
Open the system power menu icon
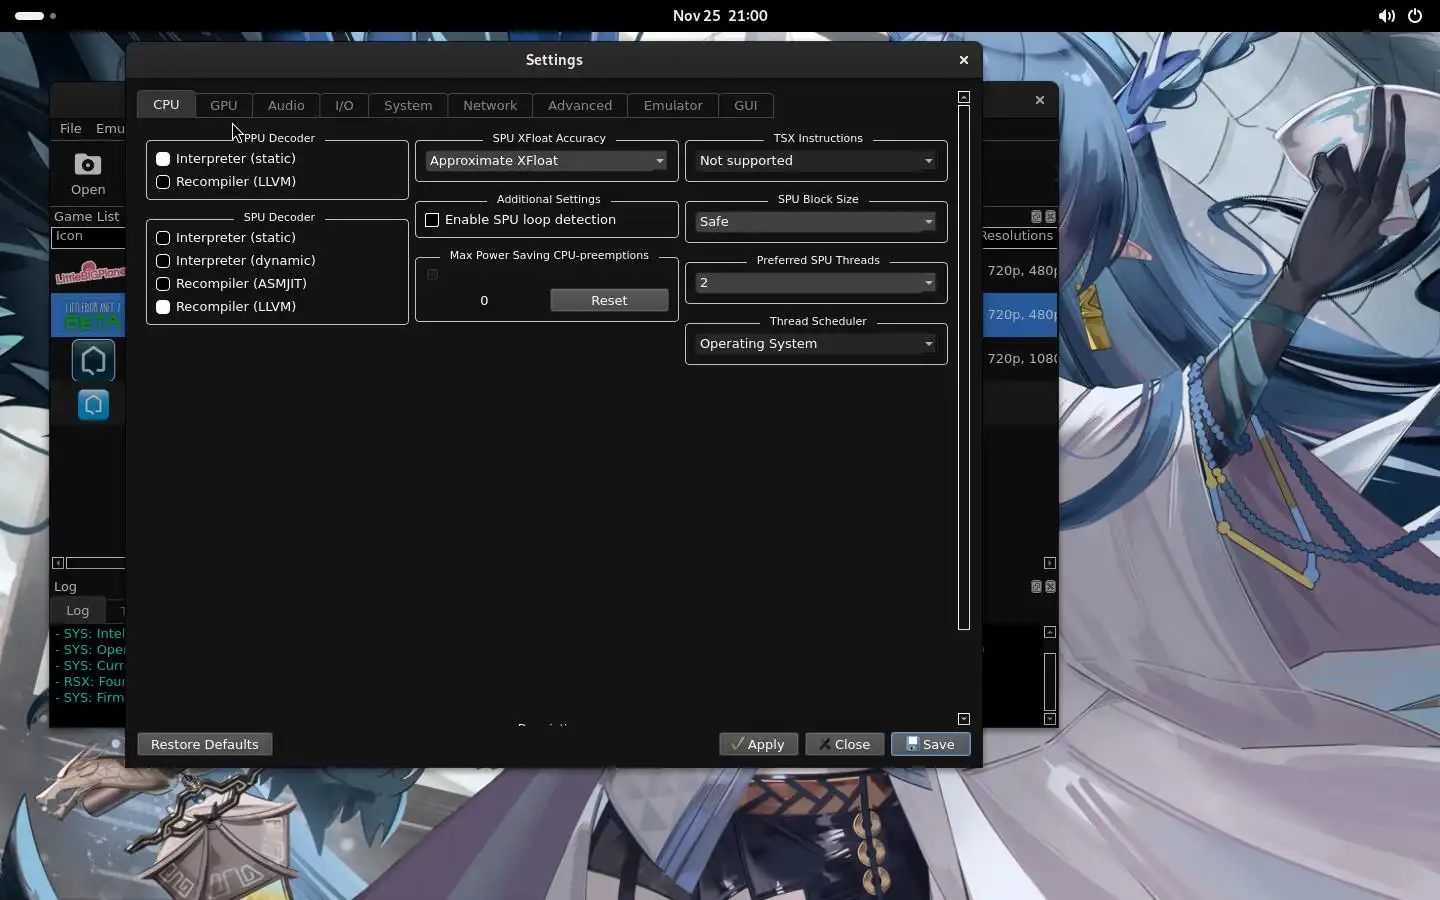click(1415, 16)
